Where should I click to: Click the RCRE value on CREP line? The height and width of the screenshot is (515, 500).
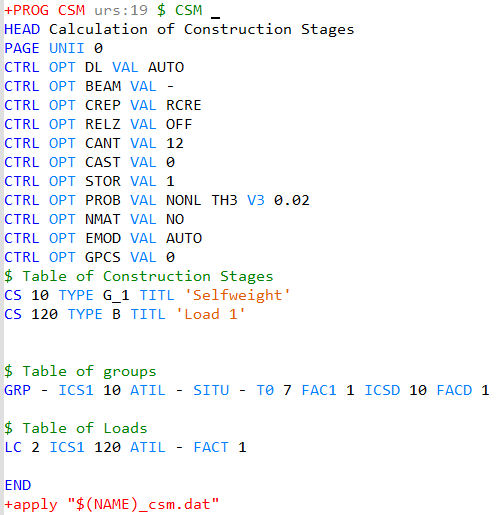click(x=184, y=105)
